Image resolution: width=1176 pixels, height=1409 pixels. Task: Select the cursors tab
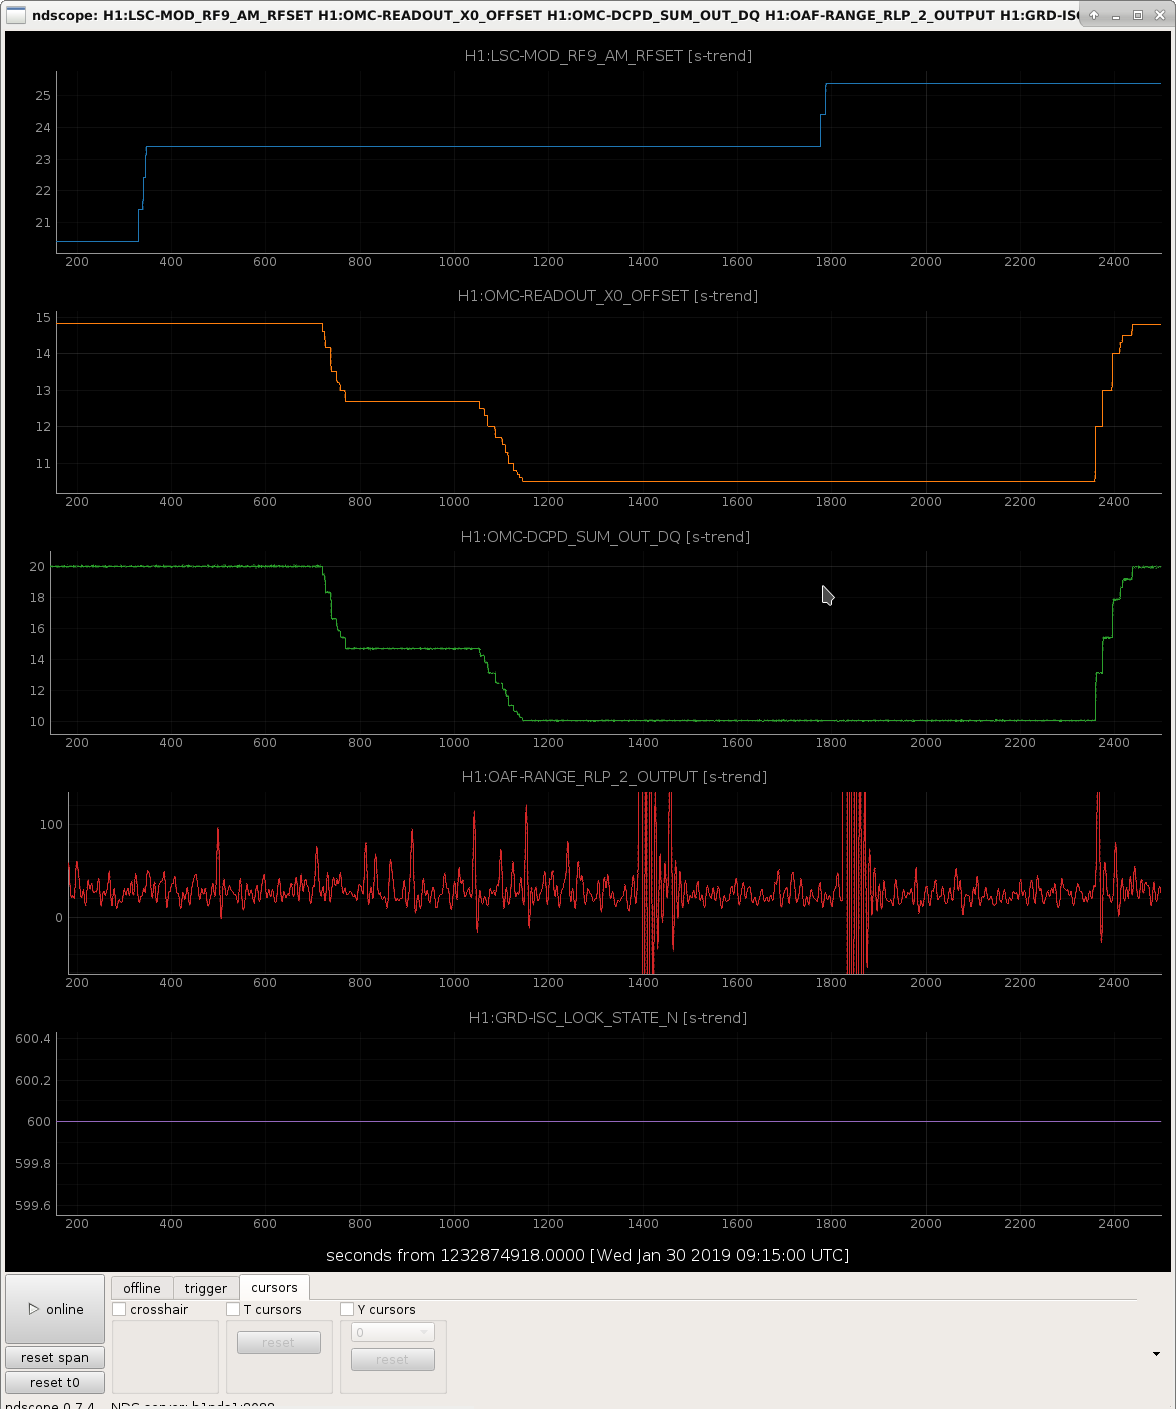click(x=275, y=1287)
